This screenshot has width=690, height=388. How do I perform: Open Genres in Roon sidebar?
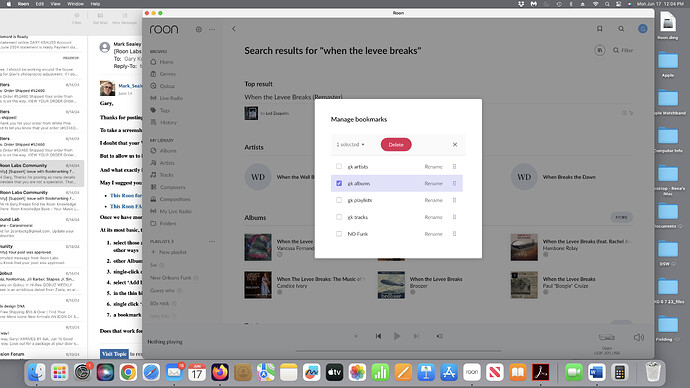(163, 74)
